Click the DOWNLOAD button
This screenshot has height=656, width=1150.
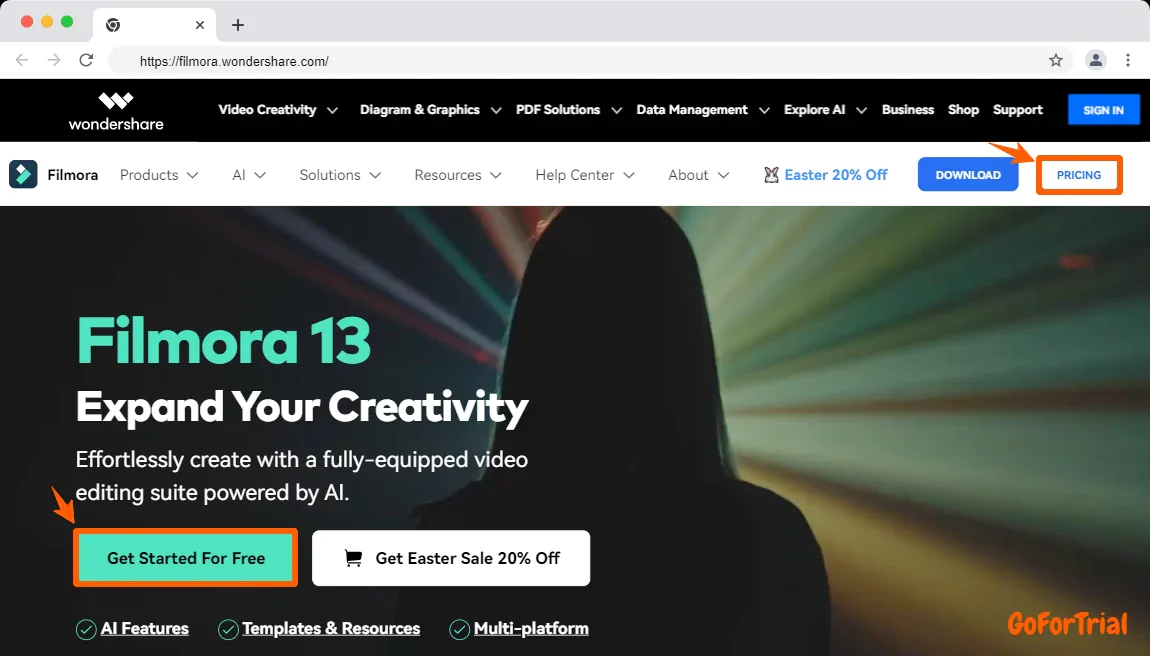pyautogui.click(x=968, y=175)
